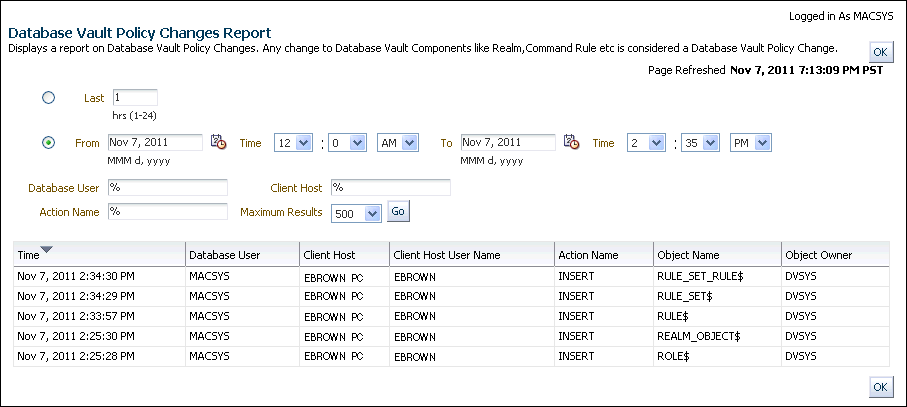The height and width of the screenshot is (407, 907).
Task: Open the To hour dropdown showing 2
Action: coord(646,143)
